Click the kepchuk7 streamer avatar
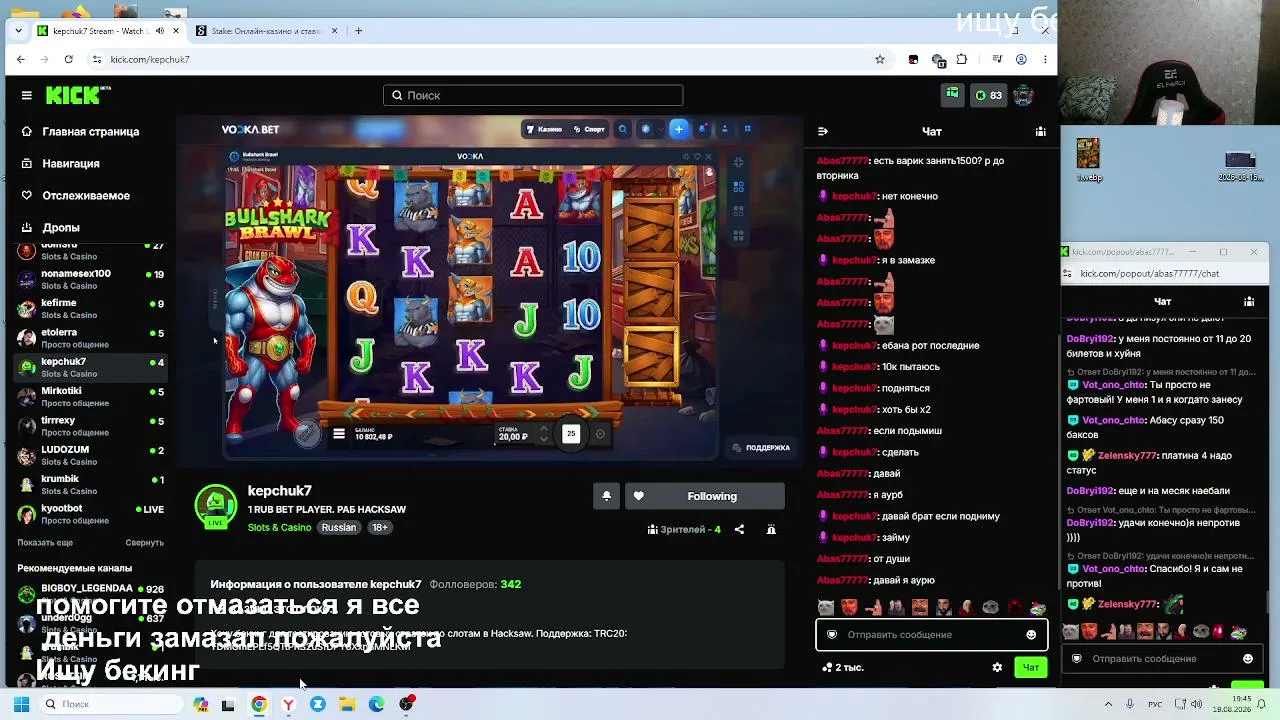The width and height of the screenshot is (1280, 720). point(215,505)
